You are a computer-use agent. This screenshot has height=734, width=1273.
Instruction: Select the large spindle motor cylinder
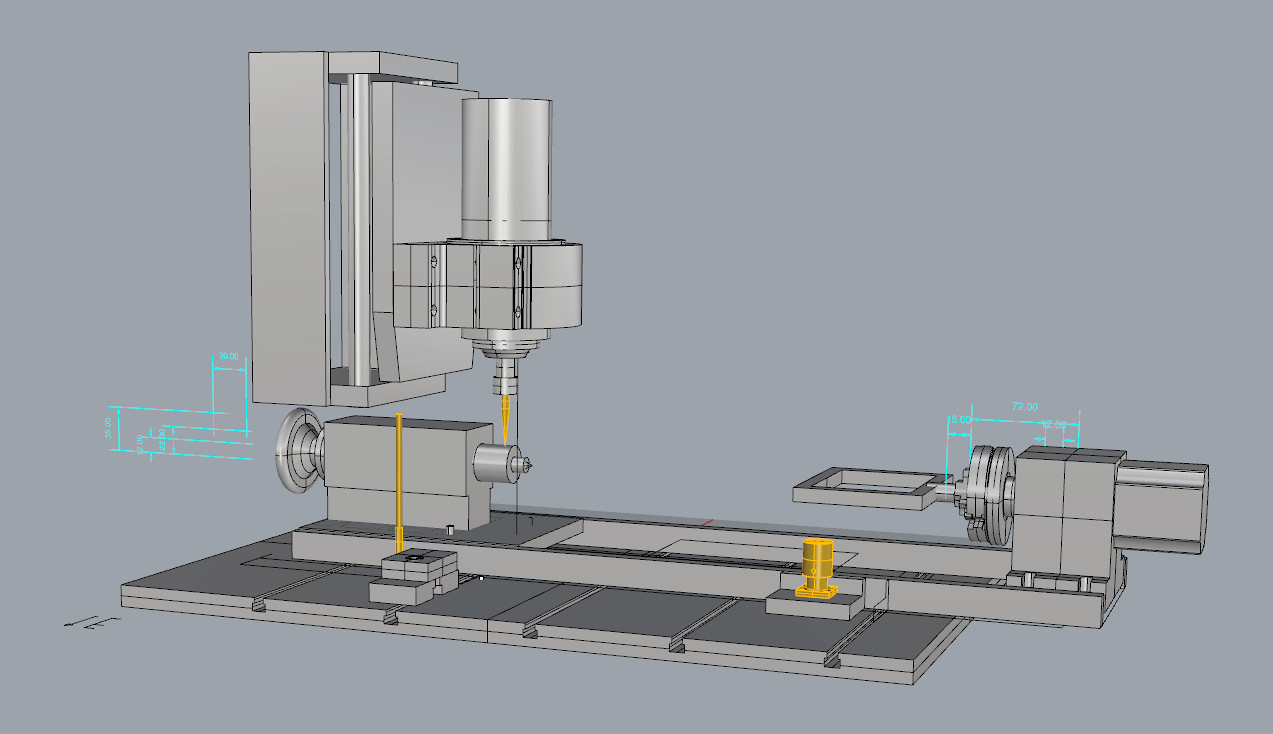click(507, 170)
